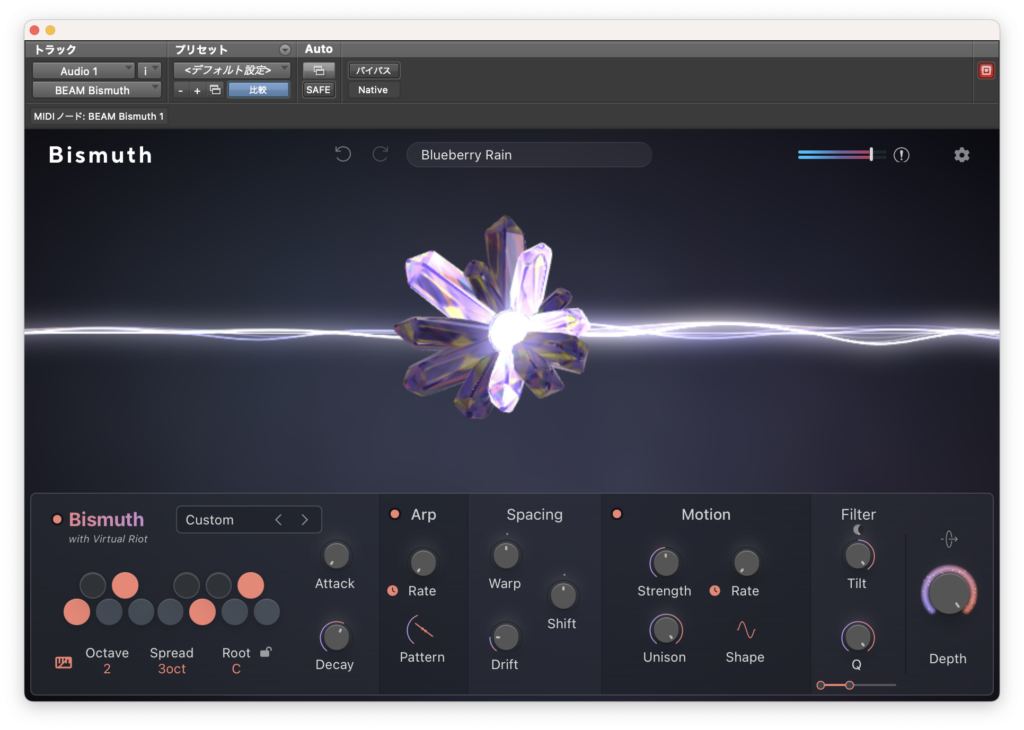Open the Blueberry Rain preset browser
1024x730 pixels.
[x=529, y=155]
